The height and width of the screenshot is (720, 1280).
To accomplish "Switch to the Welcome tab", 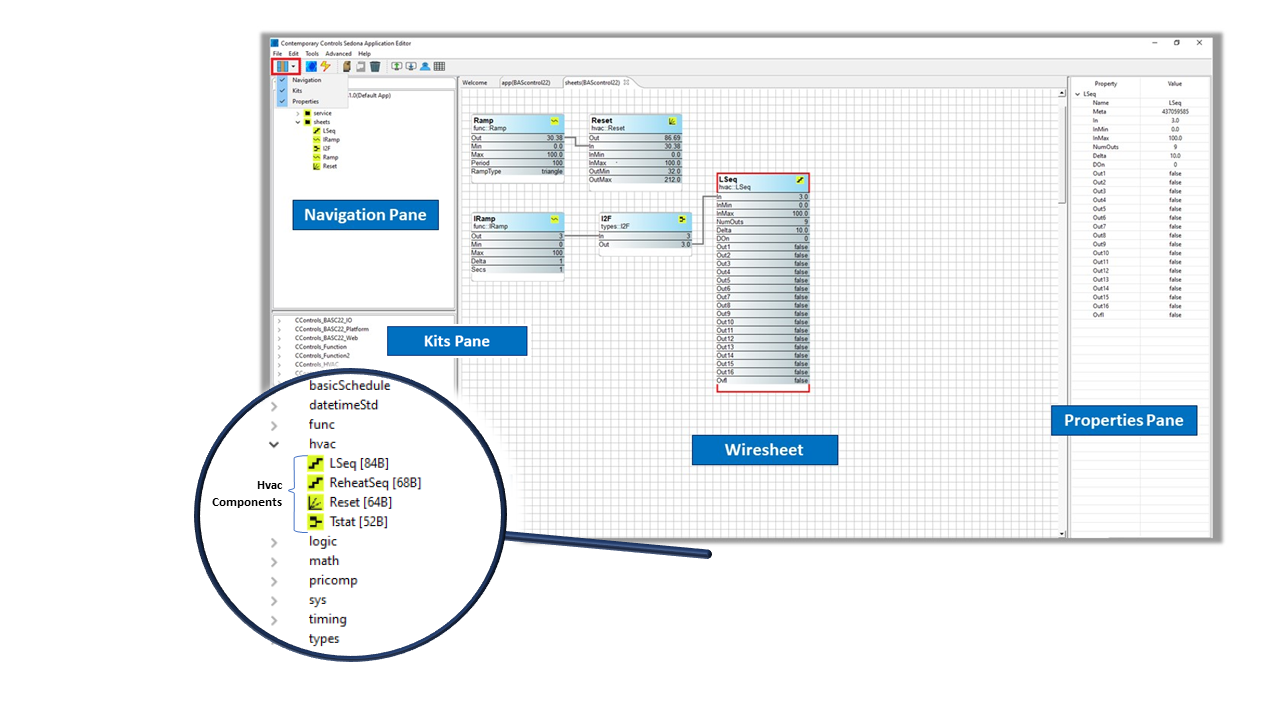I will 475,83.
